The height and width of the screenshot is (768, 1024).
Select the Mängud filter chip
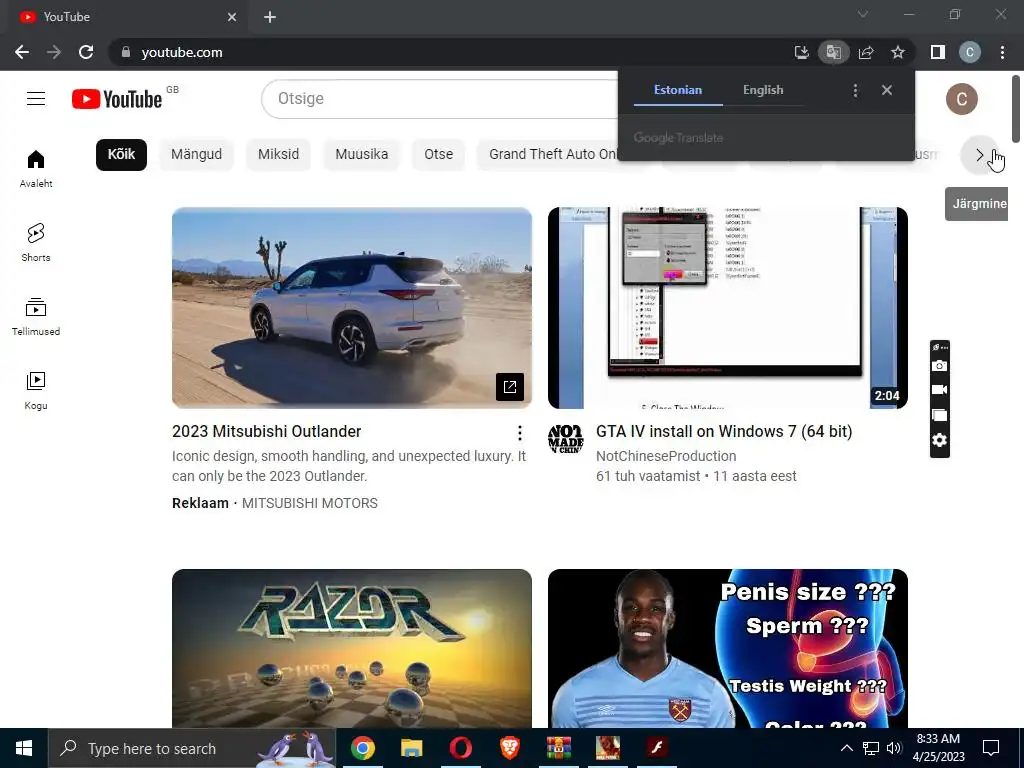point(197,155)
